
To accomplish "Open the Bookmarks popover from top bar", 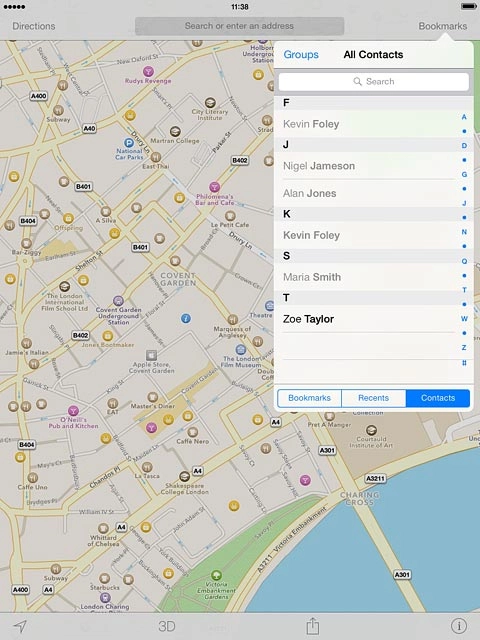I will [442, 26].
